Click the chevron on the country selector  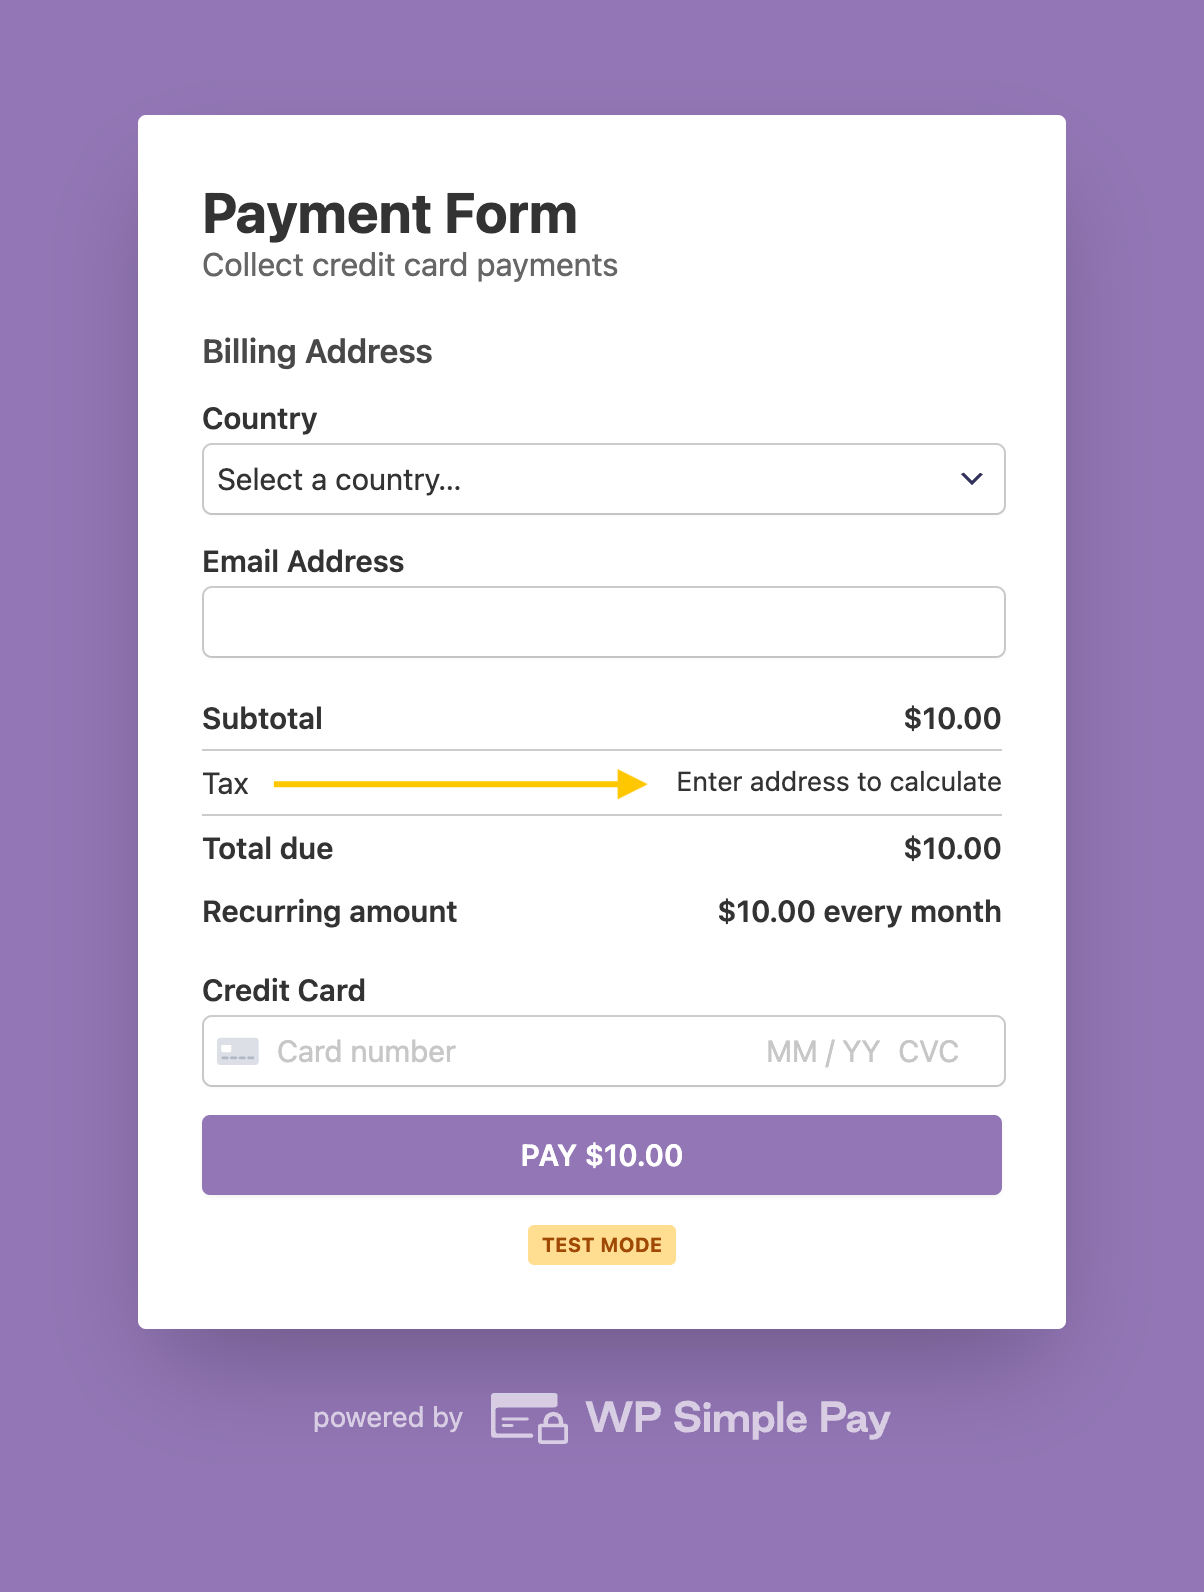tap(971, 479)
